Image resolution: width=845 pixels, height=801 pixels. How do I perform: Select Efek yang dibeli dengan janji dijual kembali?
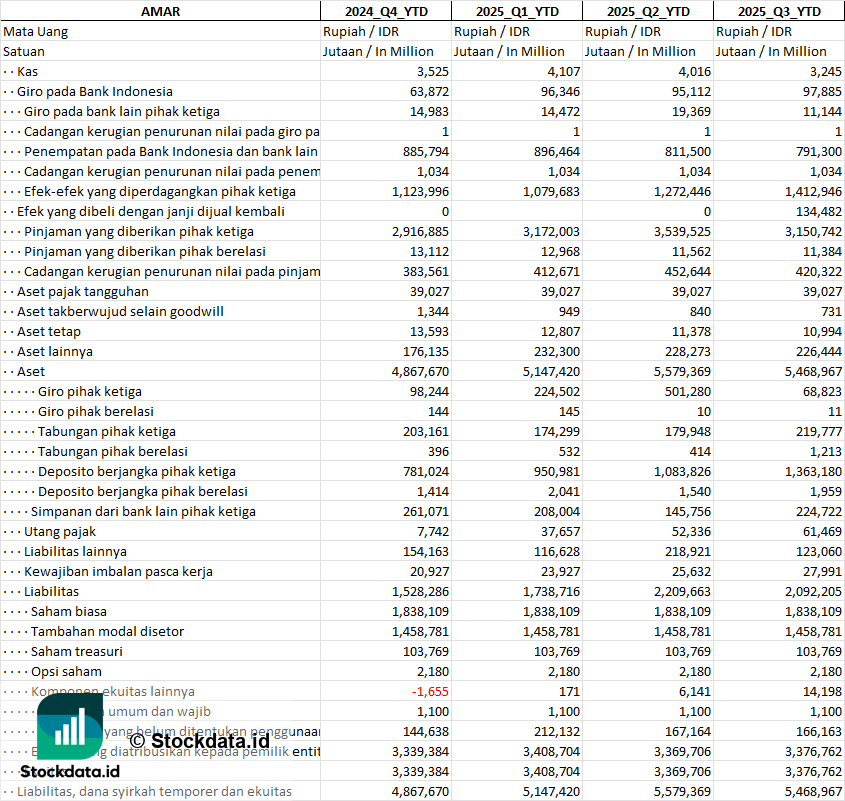point(151,211)
